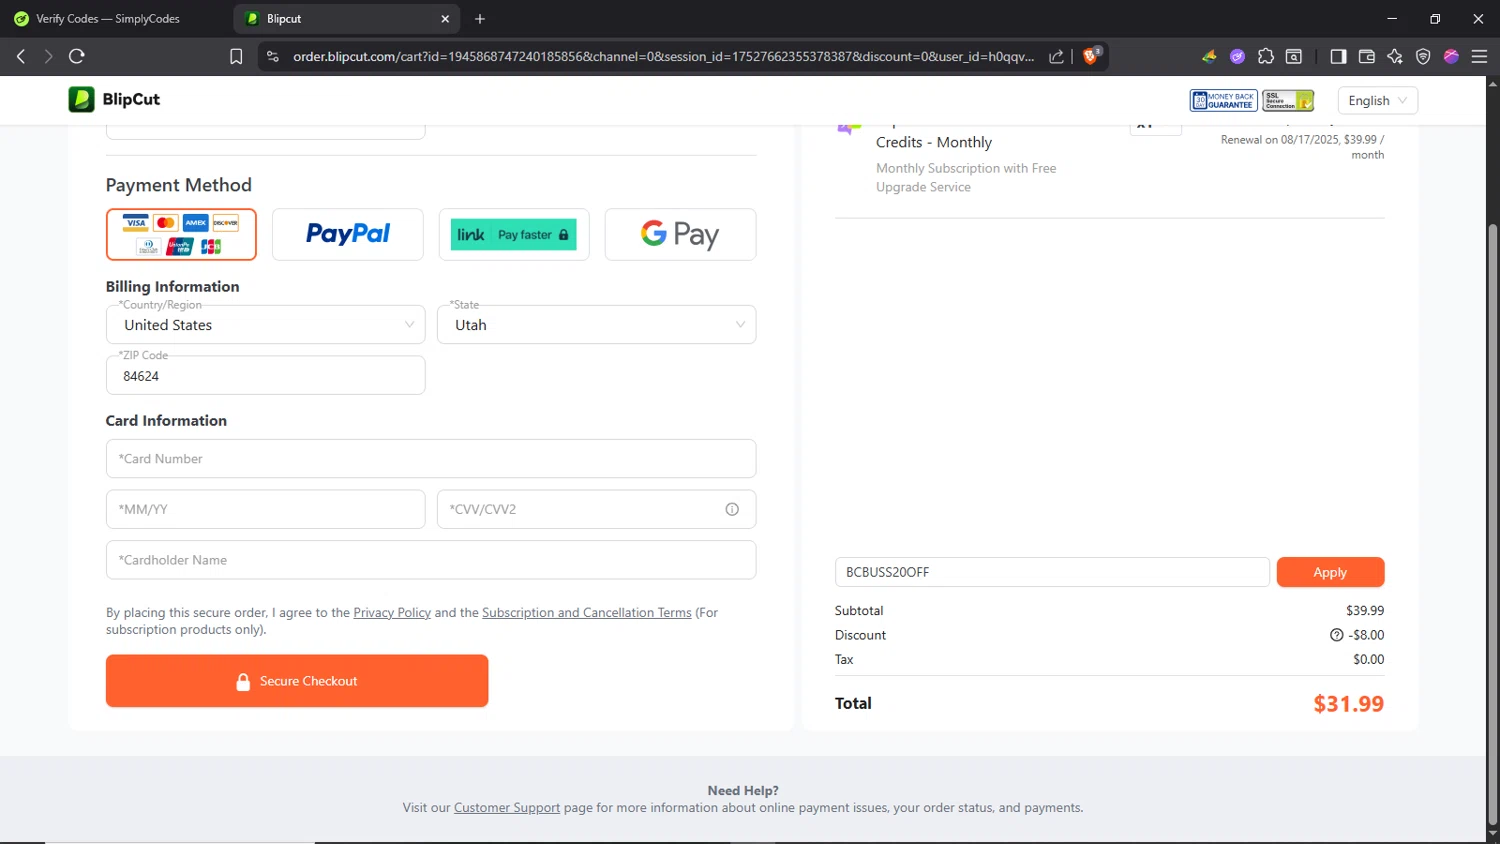Screen dimensions: 1500x844
Task: Click the 'Need Help?' footer heading
Action: (x=743, y=791)
